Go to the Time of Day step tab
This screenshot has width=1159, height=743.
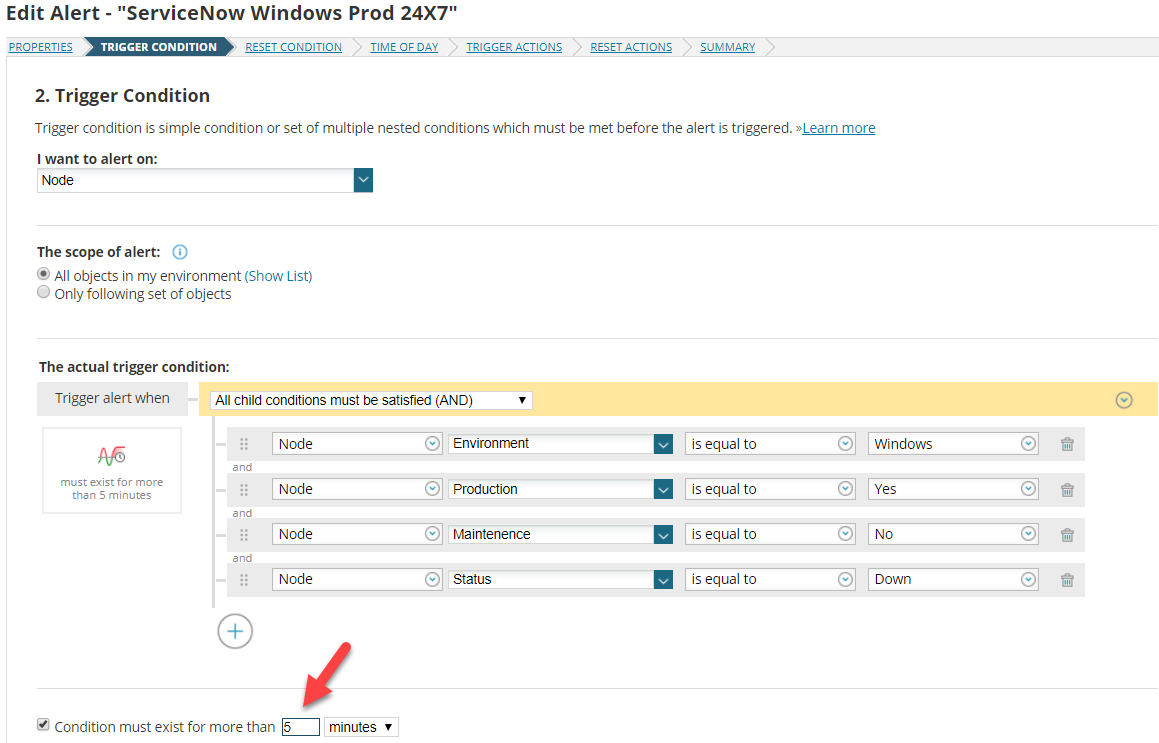tap(404, 47)
